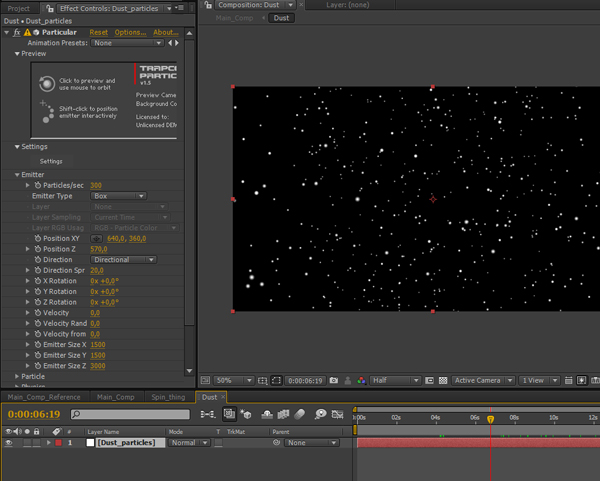Hide the Dust_particles layer eye icon

8,443
